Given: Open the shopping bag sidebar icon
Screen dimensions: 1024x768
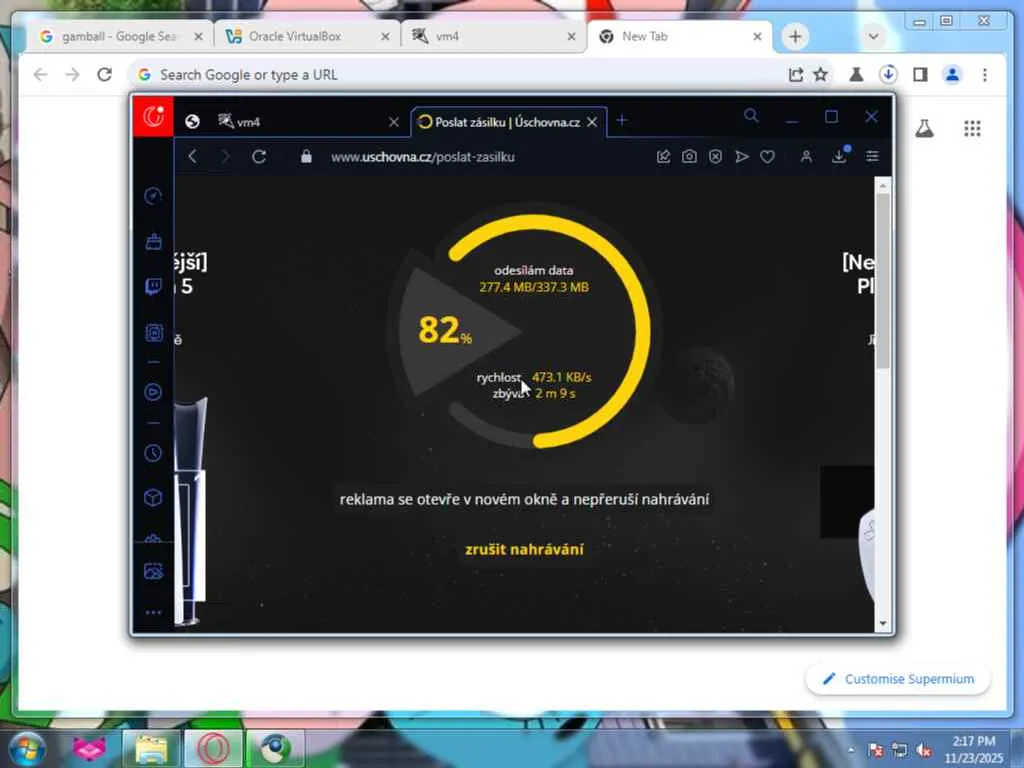Looking at the screenshot, I should (153, 242).
